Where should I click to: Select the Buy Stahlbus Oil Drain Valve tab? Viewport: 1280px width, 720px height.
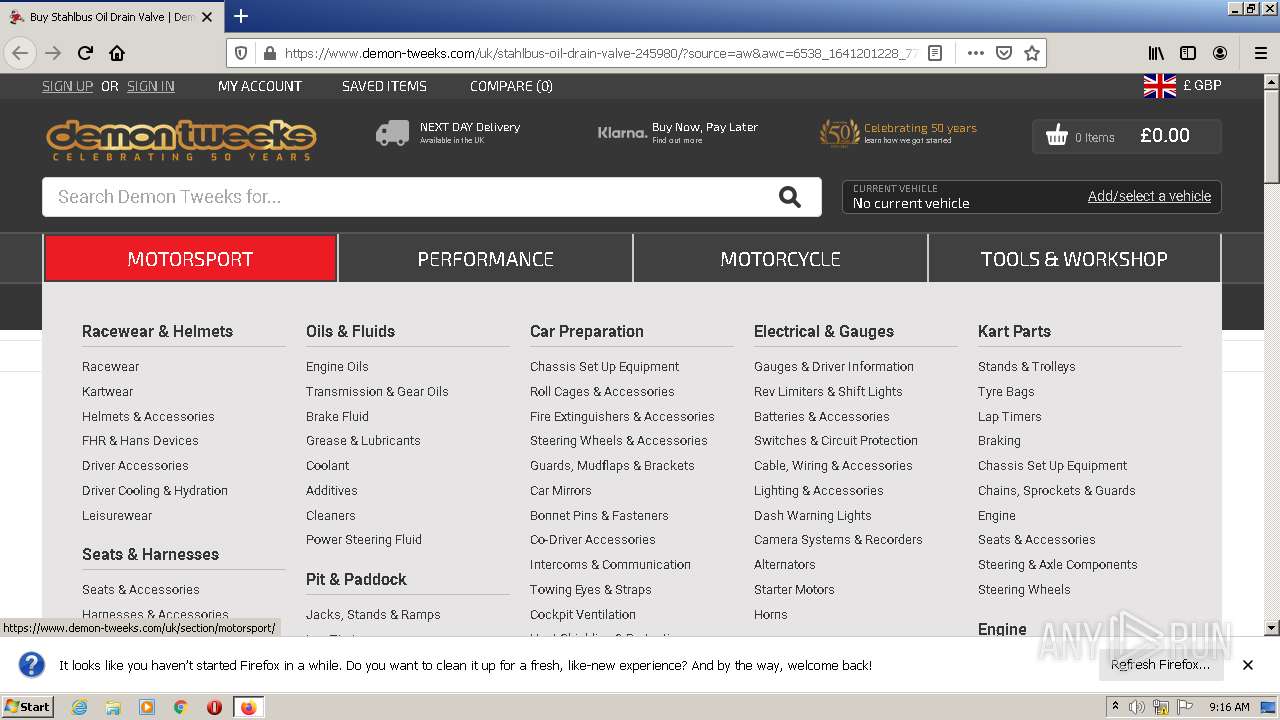coord(110,17)
